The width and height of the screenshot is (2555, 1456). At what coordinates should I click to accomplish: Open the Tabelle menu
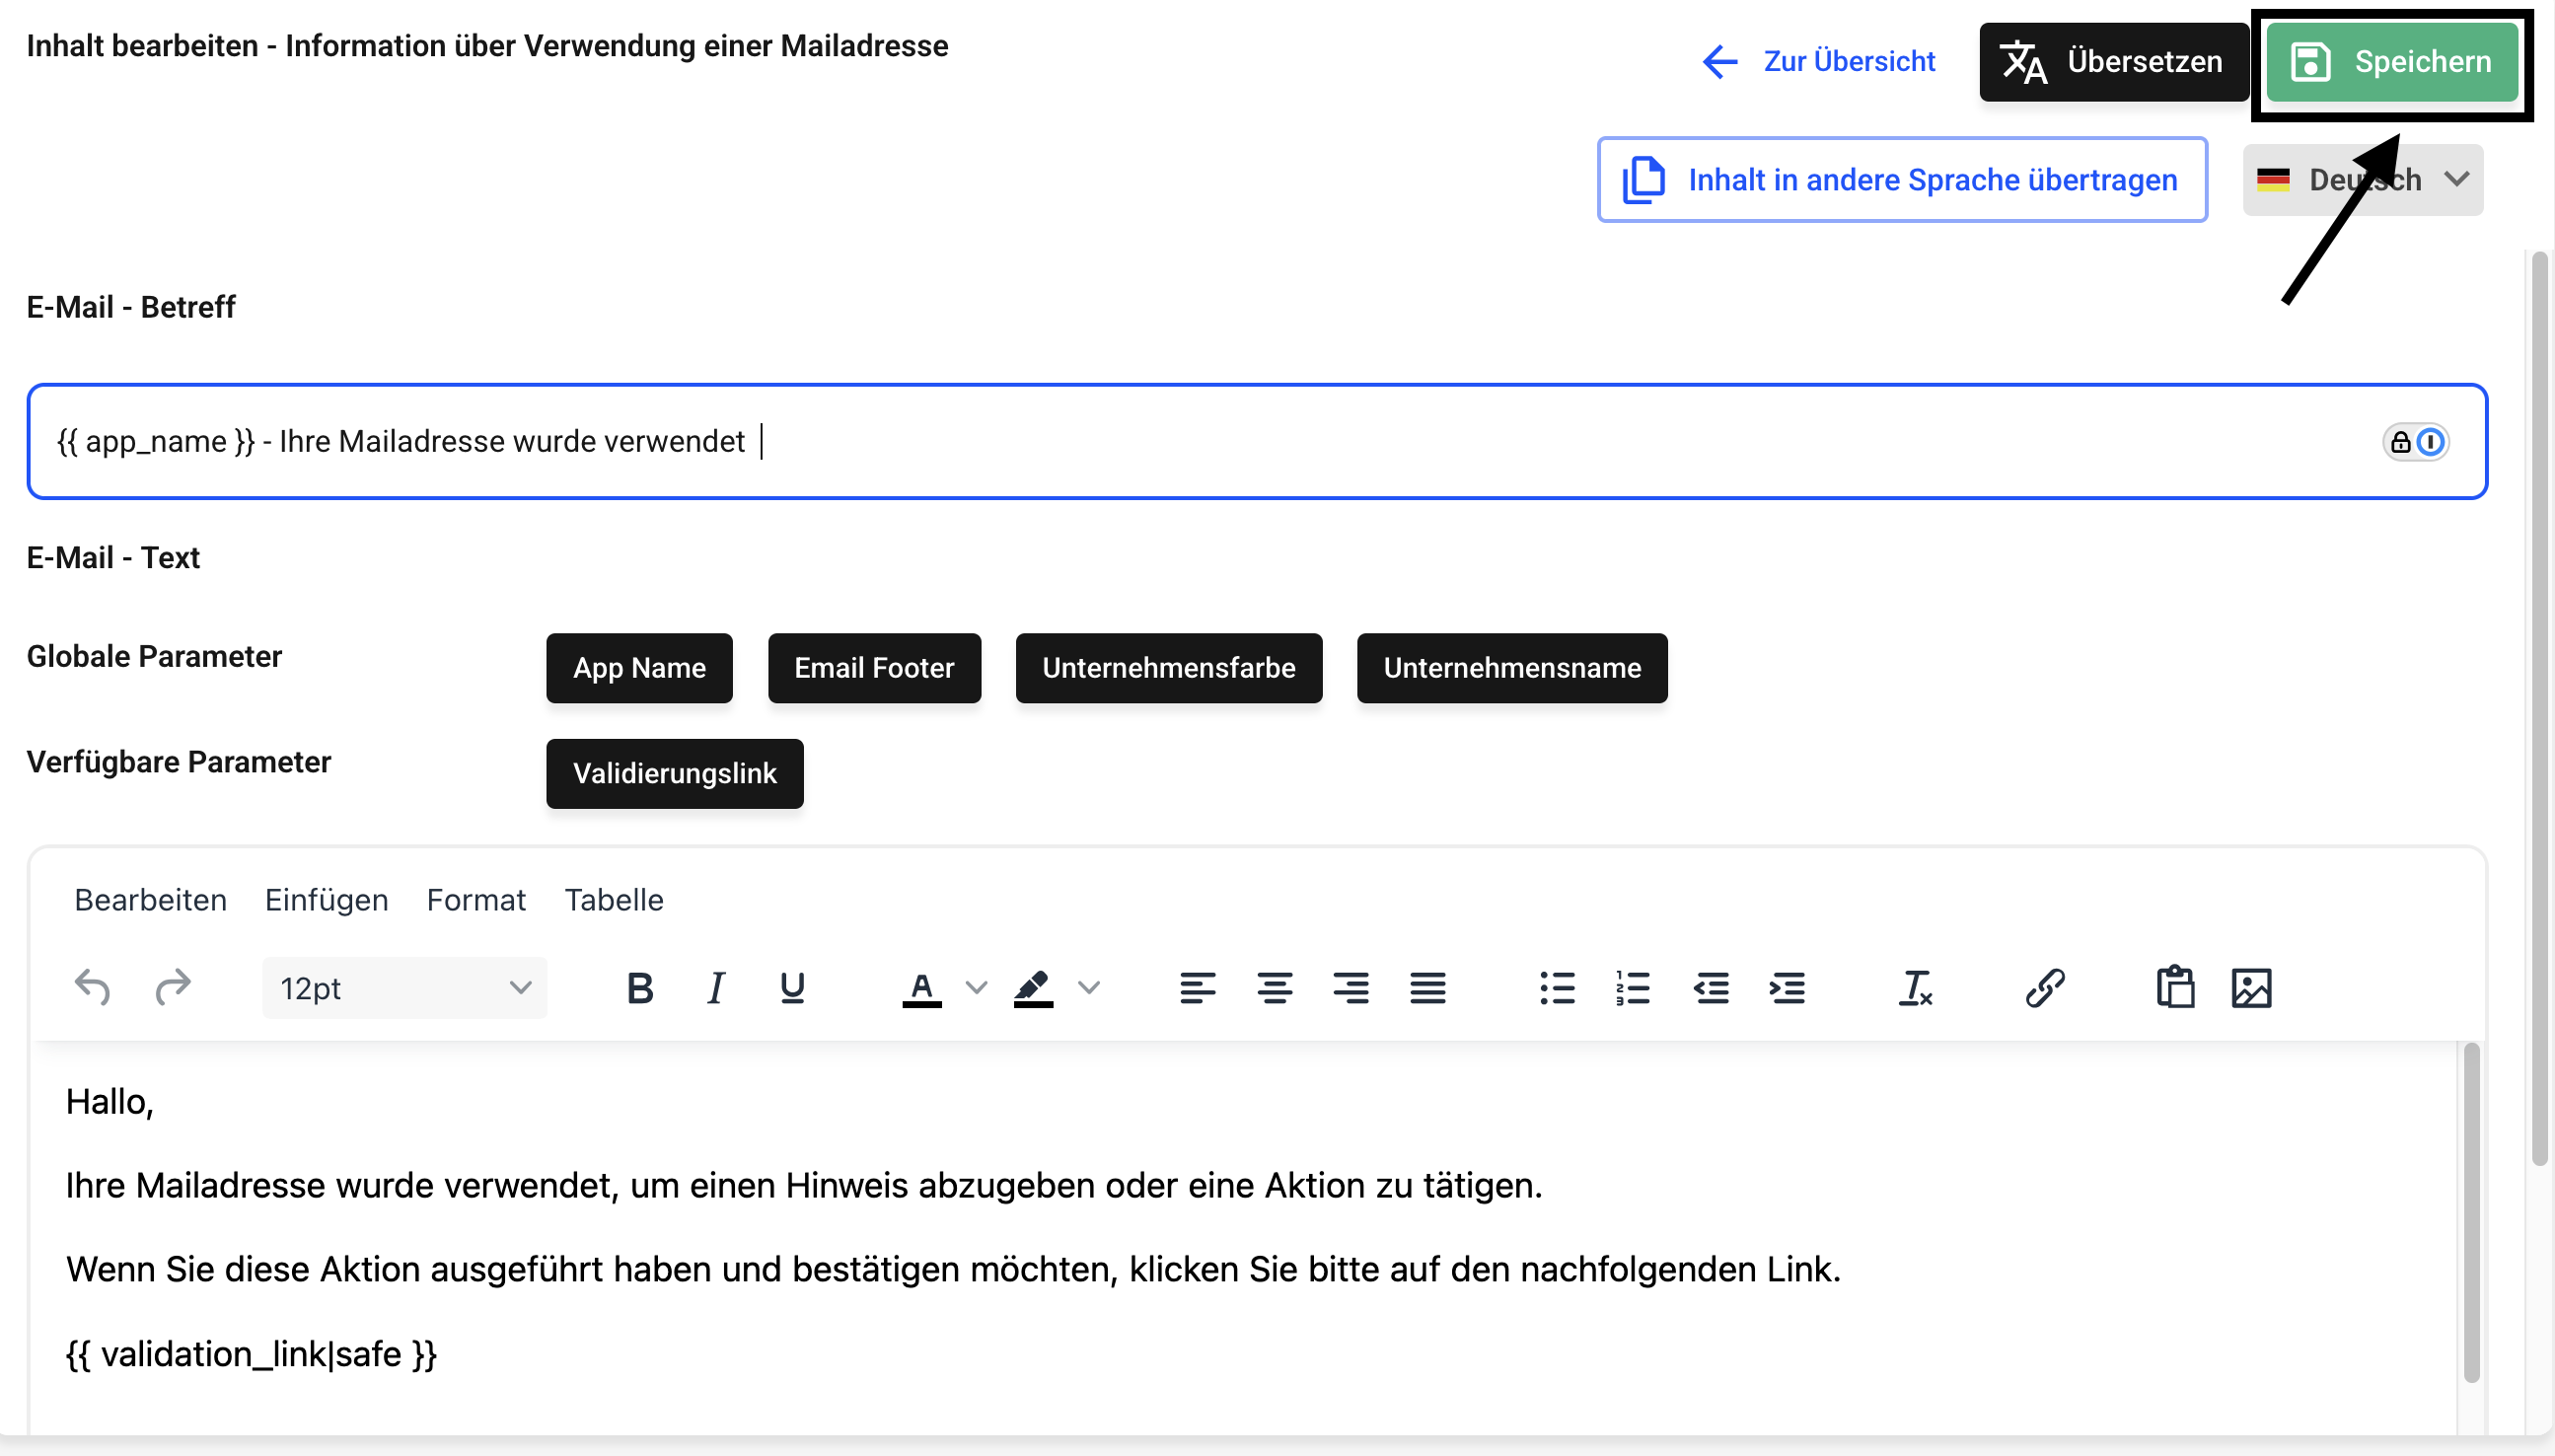click(x=614, y=900)
